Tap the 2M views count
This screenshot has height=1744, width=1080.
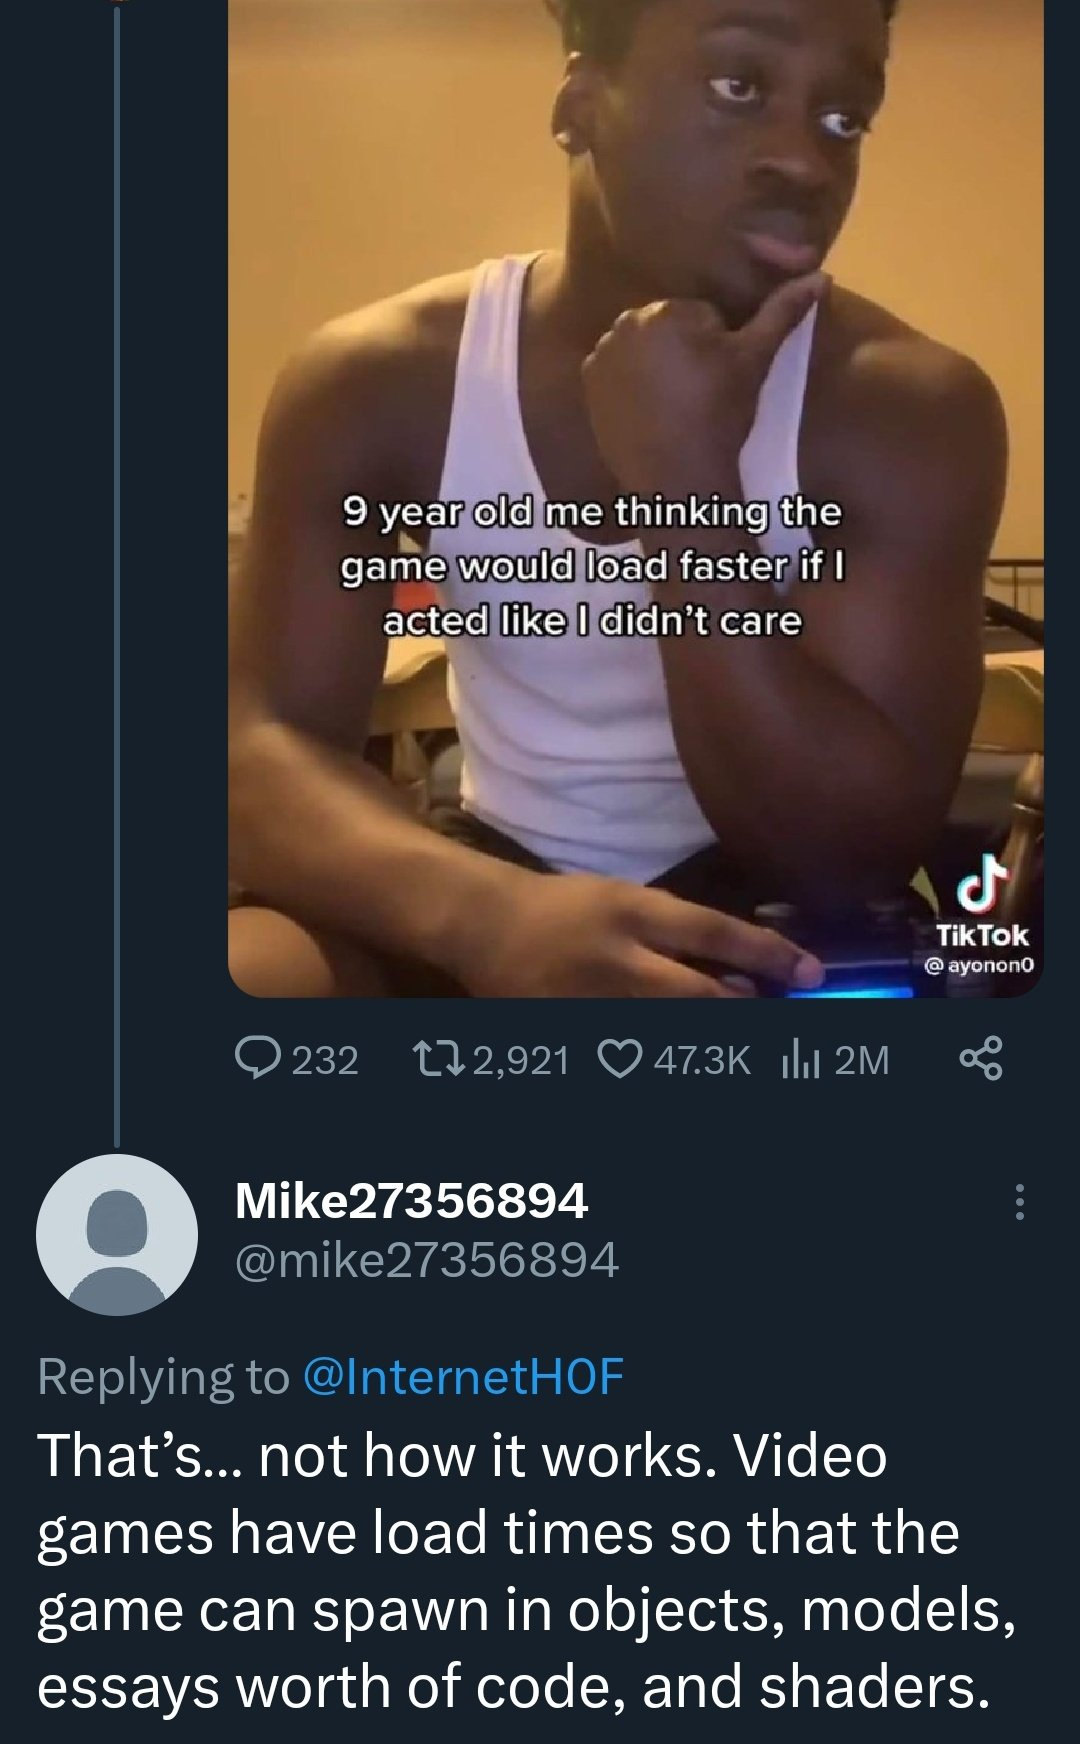point(861,1060)
